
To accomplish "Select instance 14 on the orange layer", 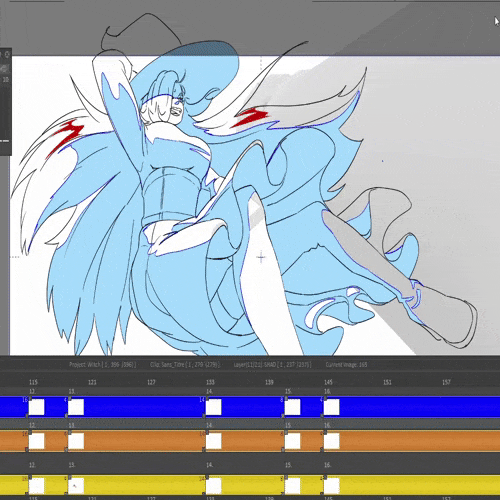I will [214, 441].
